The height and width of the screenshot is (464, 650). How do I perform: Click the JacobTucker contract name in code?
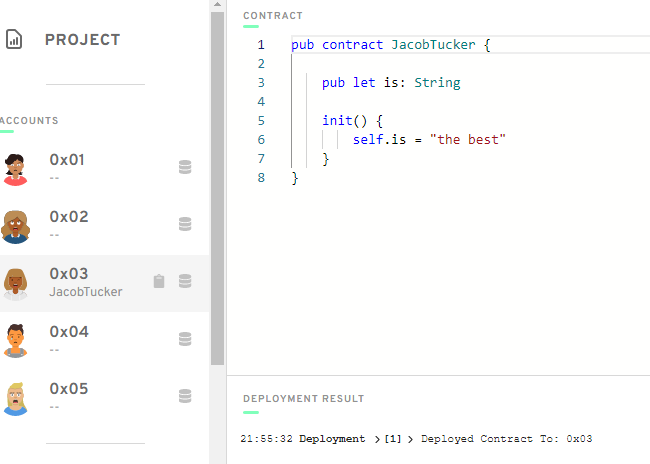point(433,45)
